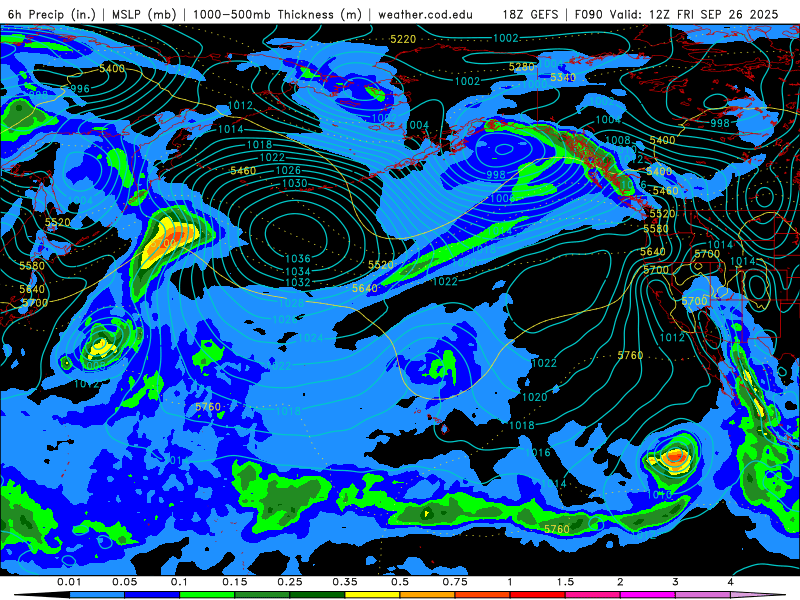Click the '0.35' legend label
This screenshot has width=800, height=600.
(345, 582)
